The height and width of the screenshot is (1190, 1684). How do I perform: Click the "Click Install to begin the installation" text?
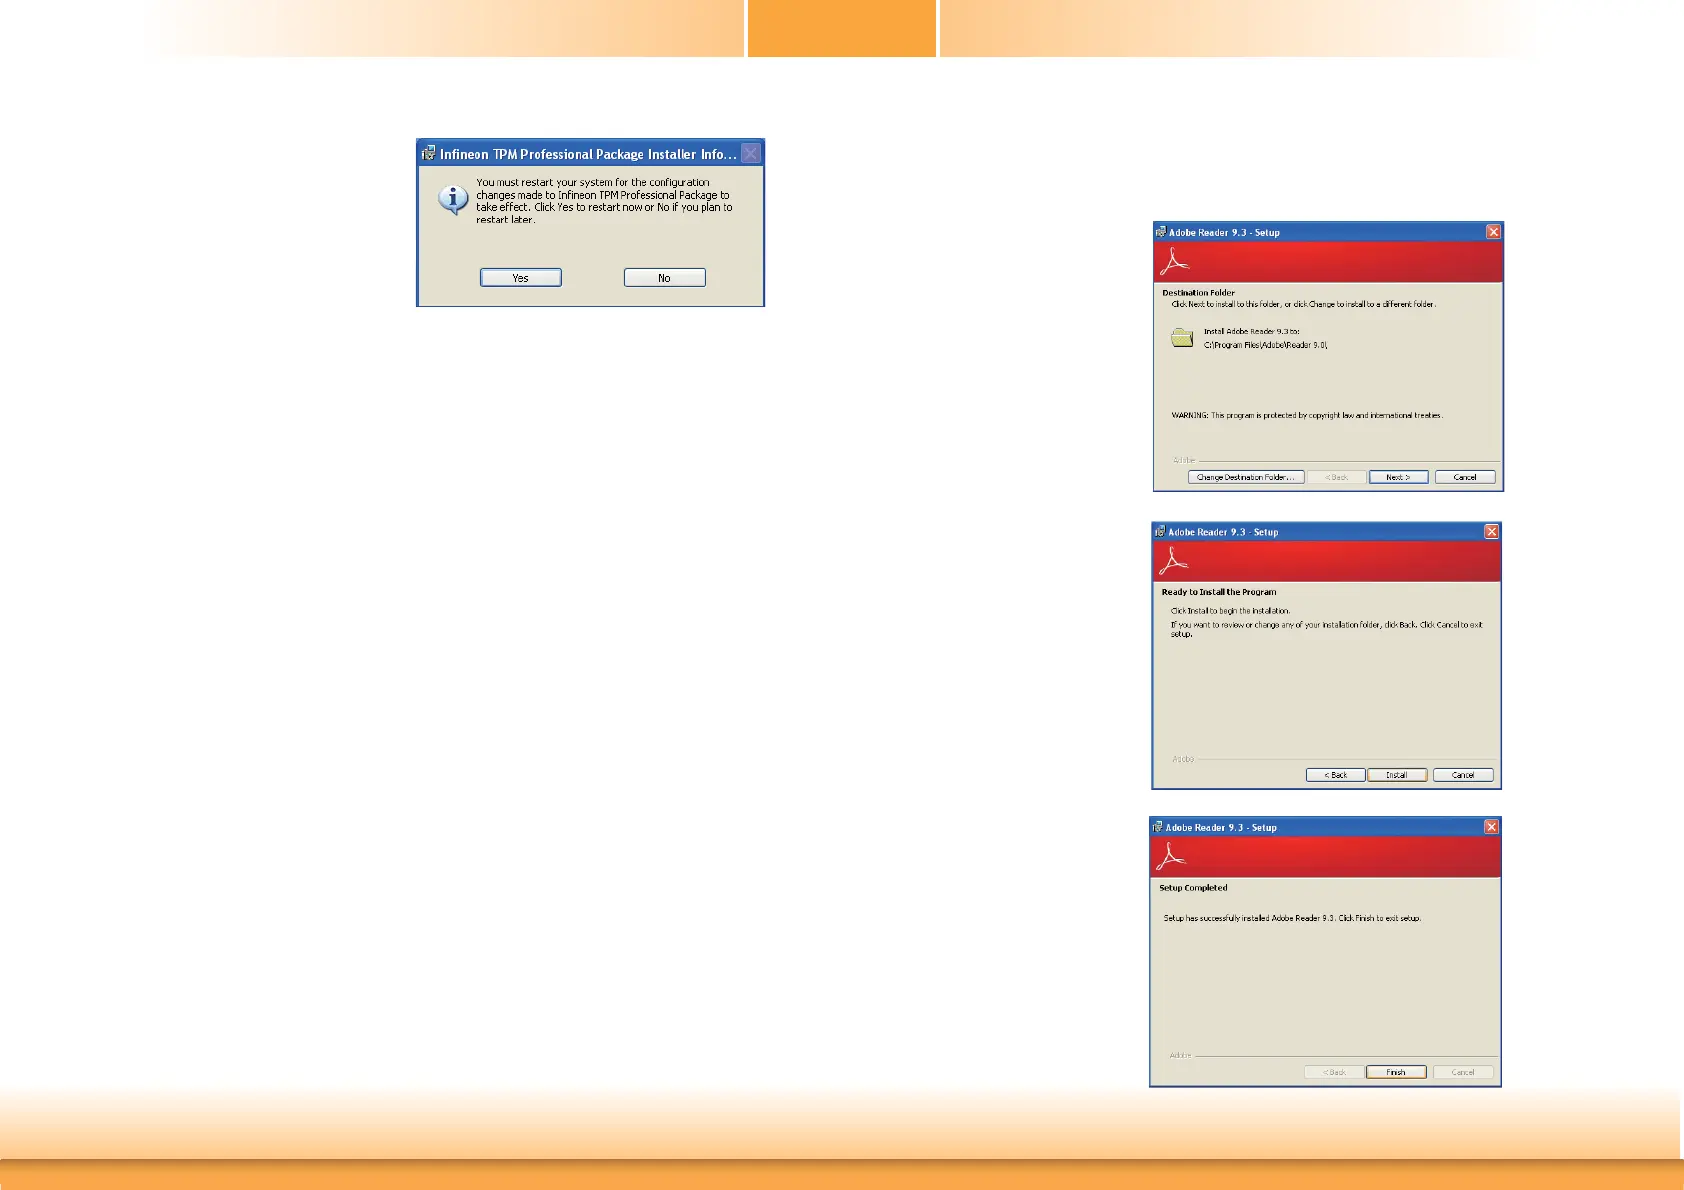point(1231,611)
